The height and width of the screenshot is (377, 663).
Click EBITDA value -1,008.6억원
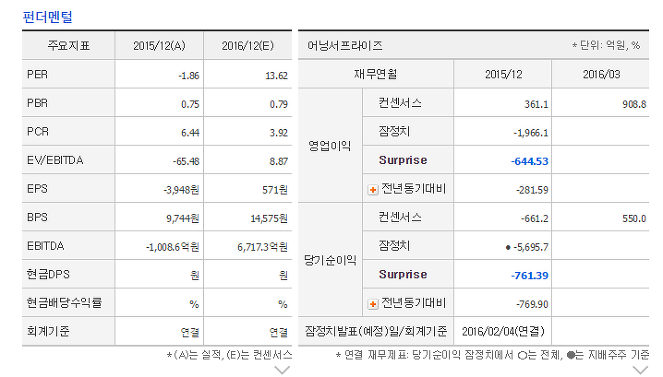(173, 247)
